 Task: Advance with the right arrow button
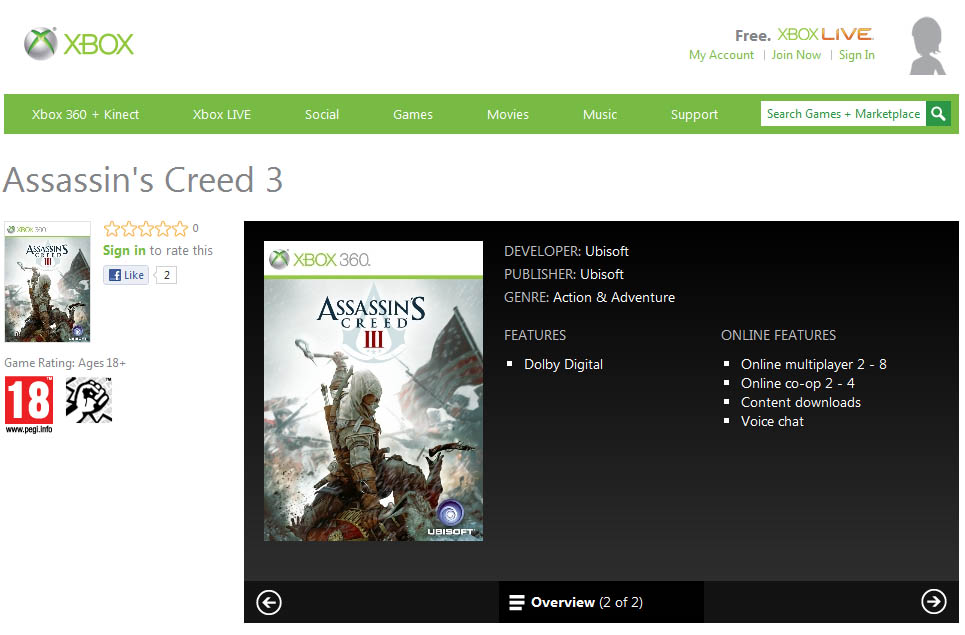tap(933, 601)
